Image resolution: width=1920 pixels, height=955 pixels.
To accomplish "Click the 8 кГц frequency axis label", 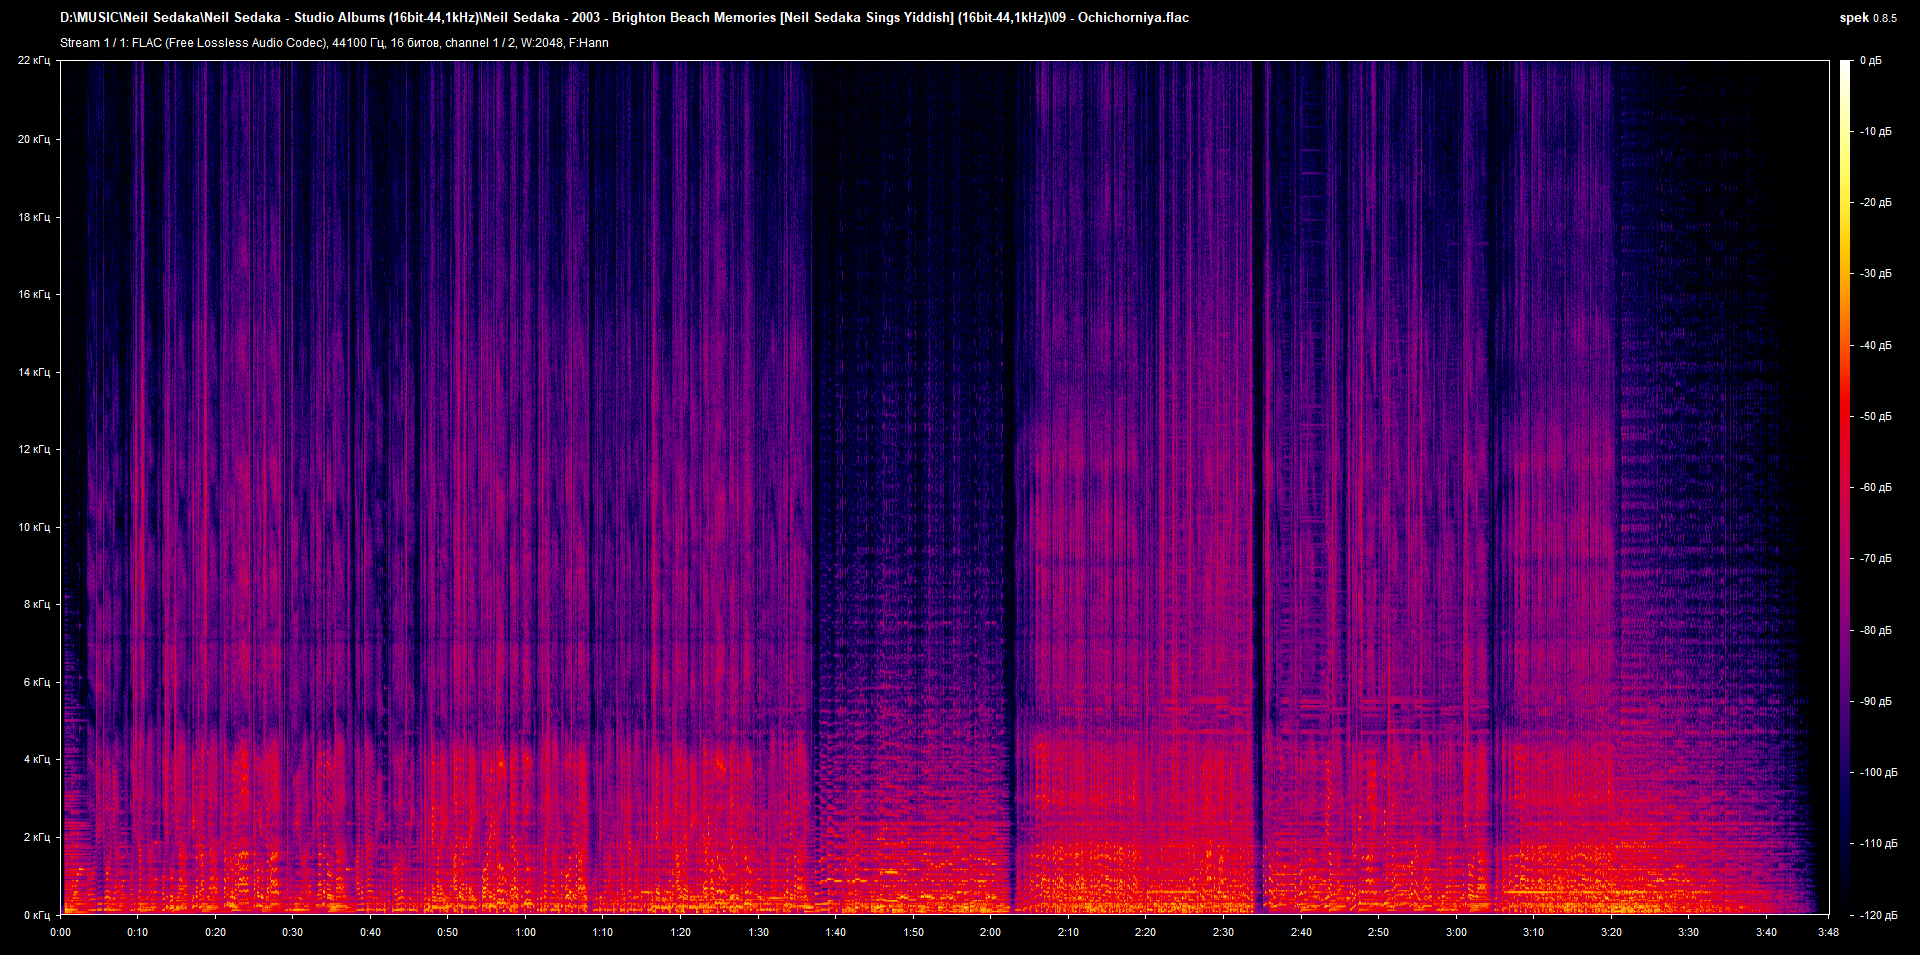I will [37, 604].
